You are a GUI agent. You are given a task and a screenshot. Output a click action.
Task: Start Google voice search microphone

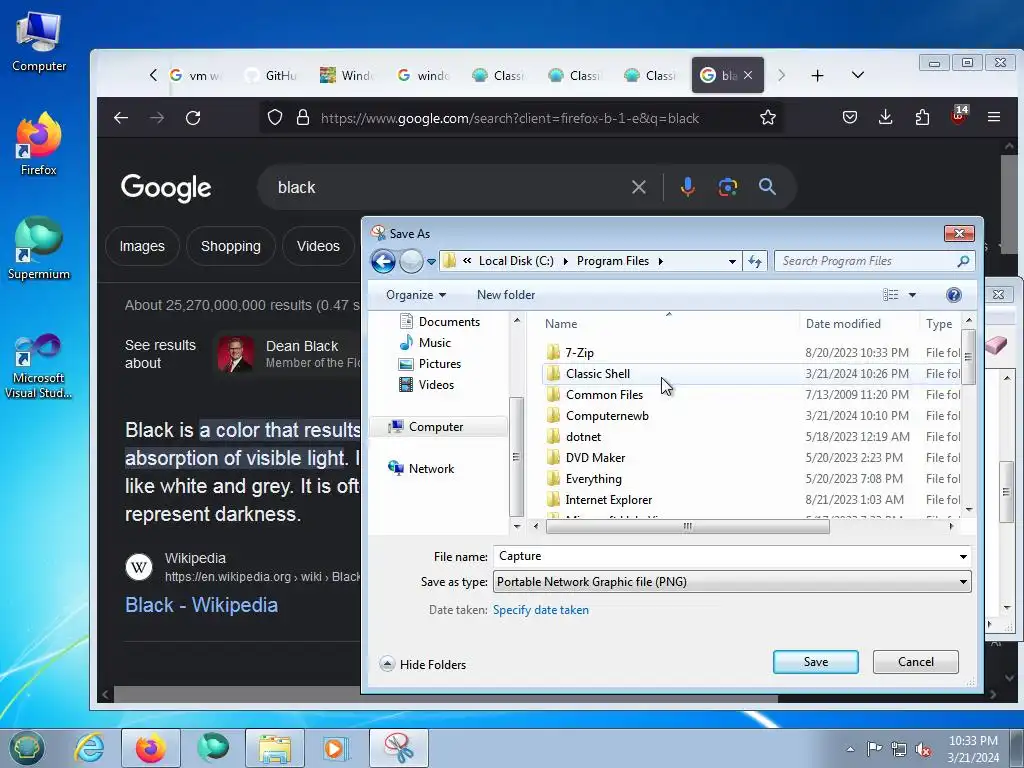pos(687,187)
